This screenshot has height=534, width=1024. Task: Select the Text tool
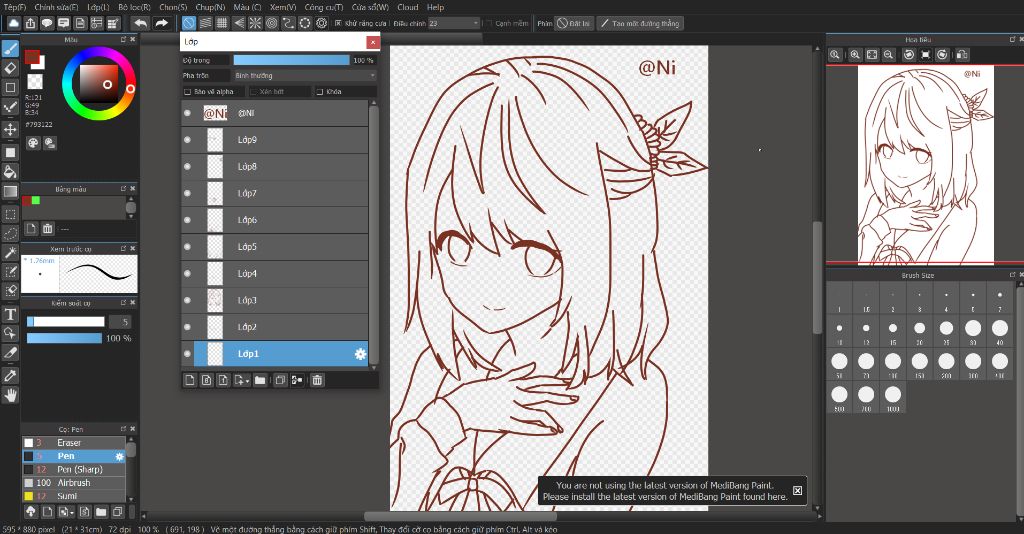[x=10, y=314]
